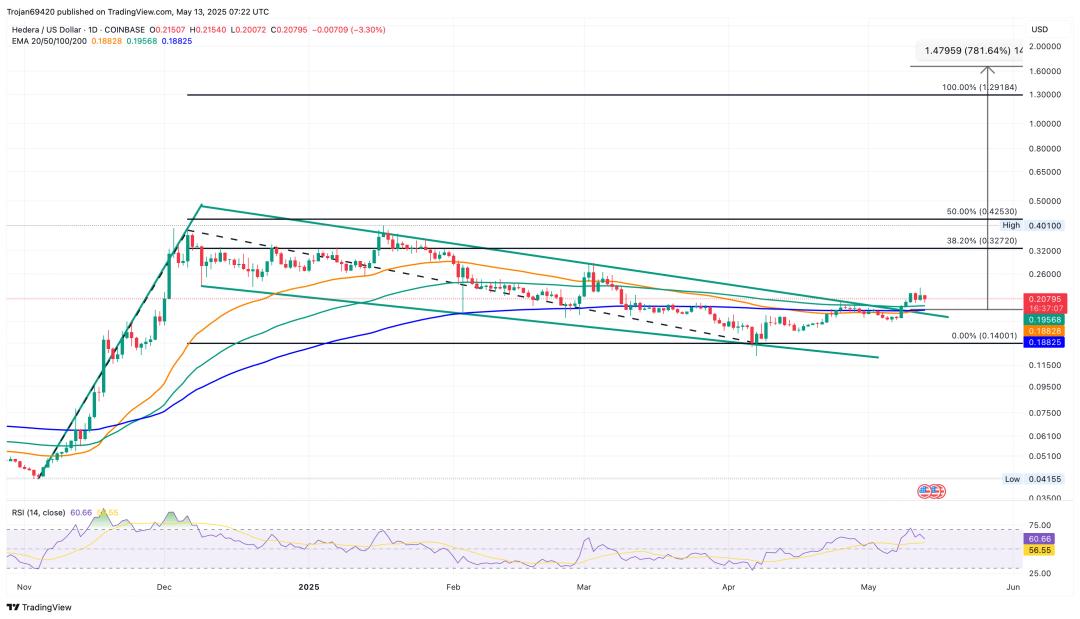
Task: Click the 0.65000 price axis level
Action: (x=1045, y=172)
